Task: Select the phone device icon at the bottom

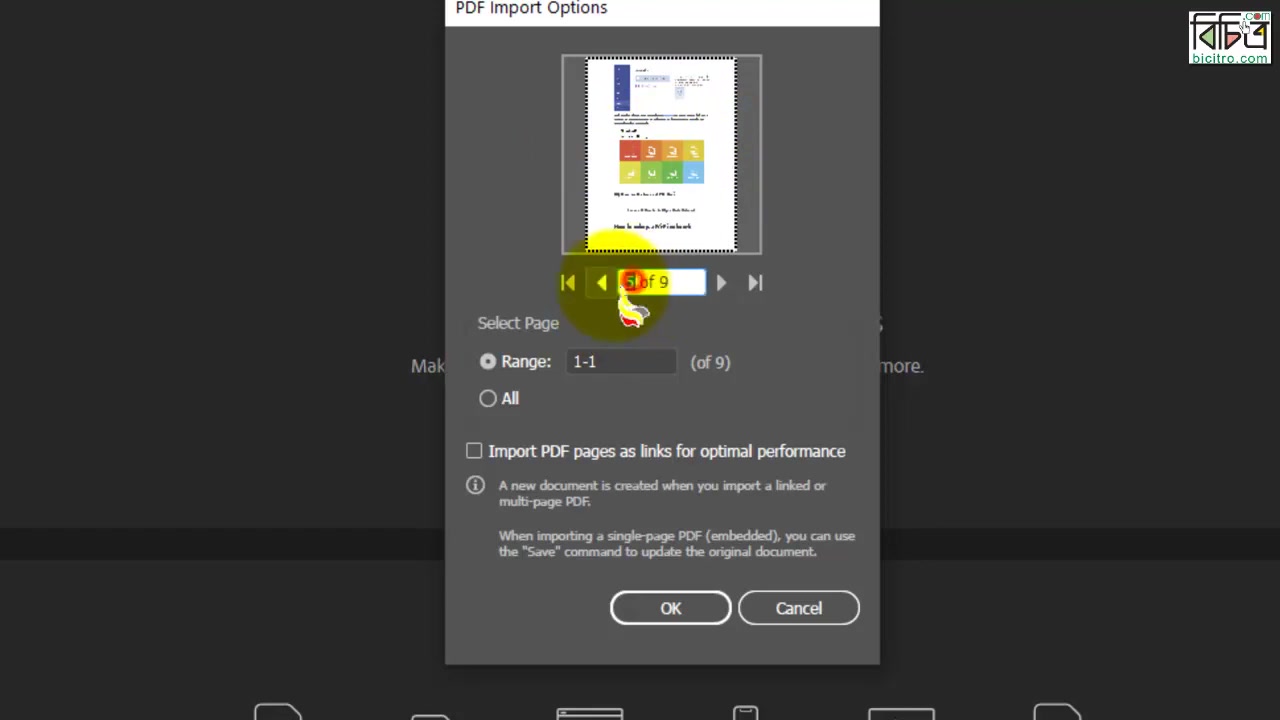Action: tap(745, 715)
